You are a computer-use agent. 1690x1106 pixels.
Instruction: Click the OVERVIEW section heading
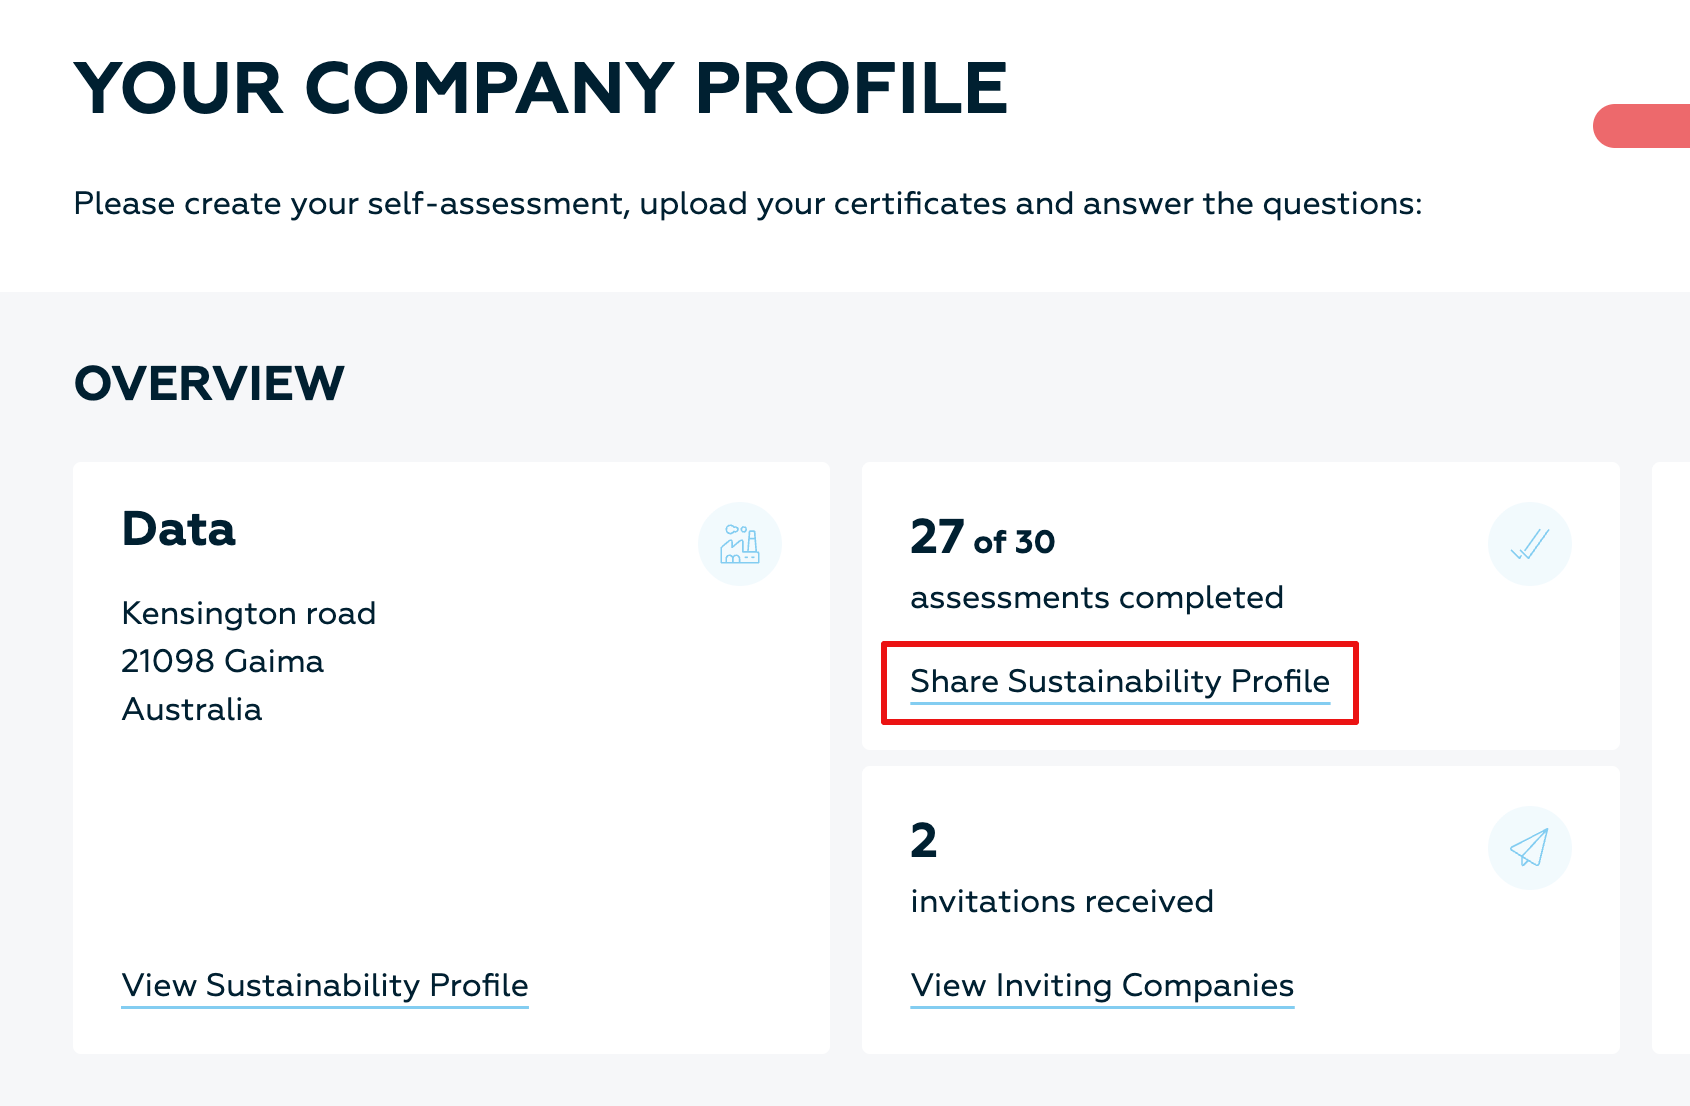tap(209, 384)
